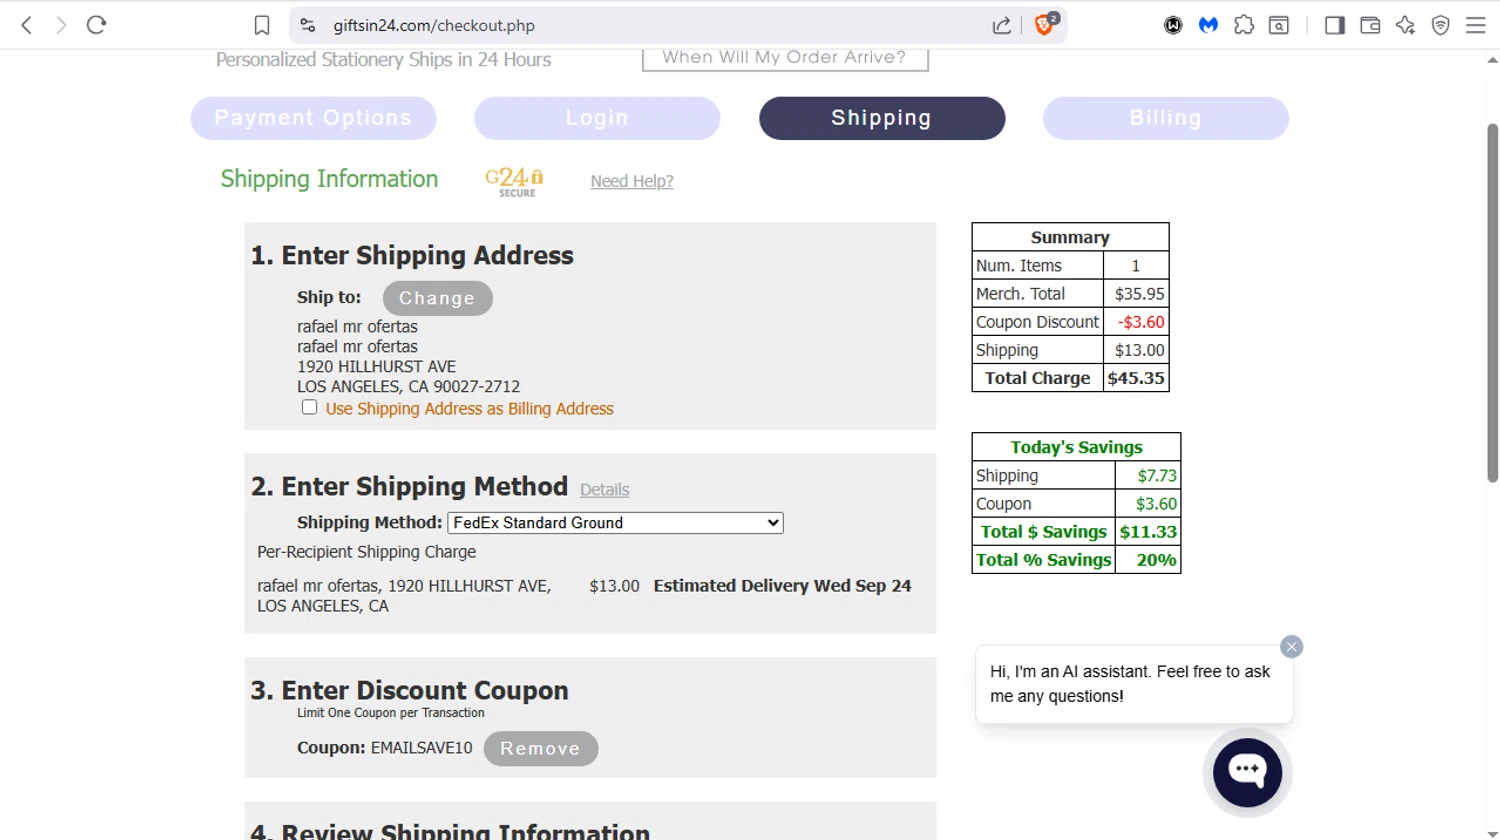Open the round W extension icon
The width and height of the screenshot is (1500, 840).
coord(1173,25)
